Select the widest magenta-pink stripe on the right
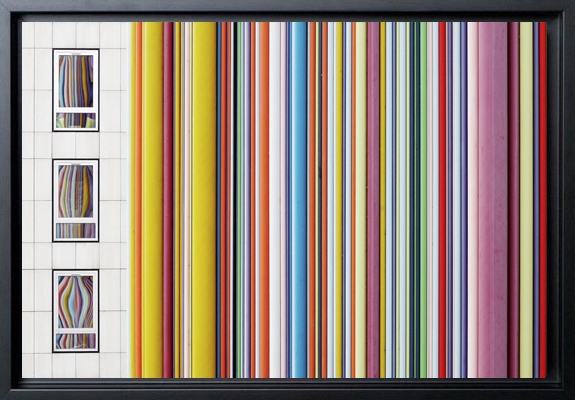575x400 pixels. [x=492, y=200]
